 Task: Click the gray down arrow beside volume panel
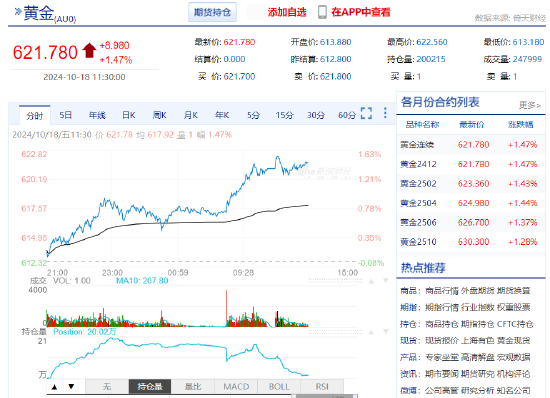[x=386, y=281]
